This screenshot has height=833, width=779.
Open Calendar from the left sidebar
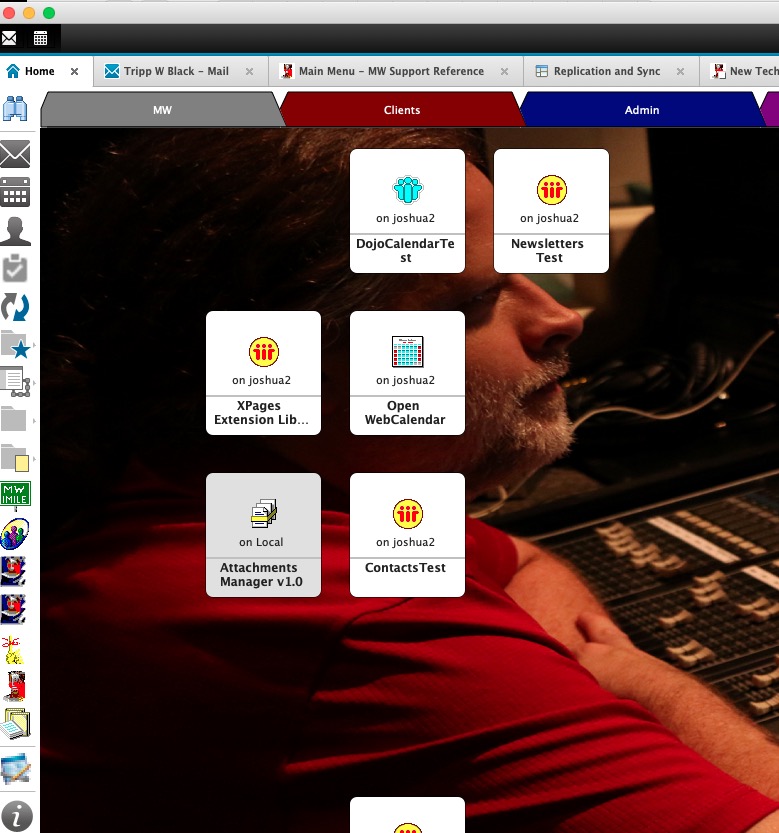tap(15, 192)
